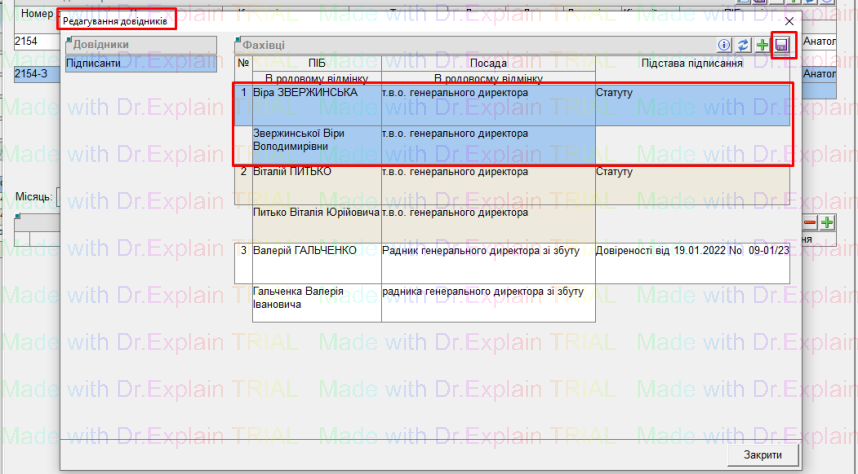Screen dimensions: 858x474
Task: Click the save (floppy disk) icon
Action: click(782, 46)
